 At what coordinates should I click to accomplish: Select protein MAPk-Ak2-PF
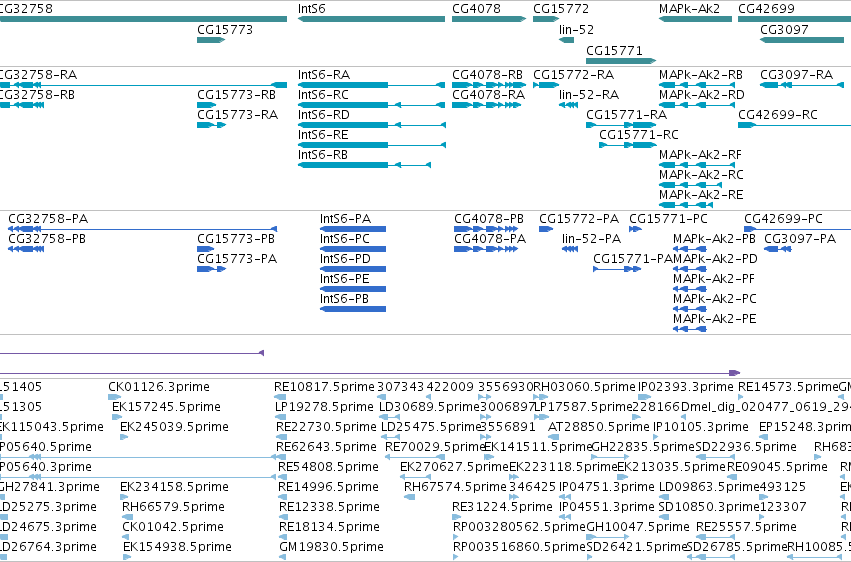click(690, 290)
